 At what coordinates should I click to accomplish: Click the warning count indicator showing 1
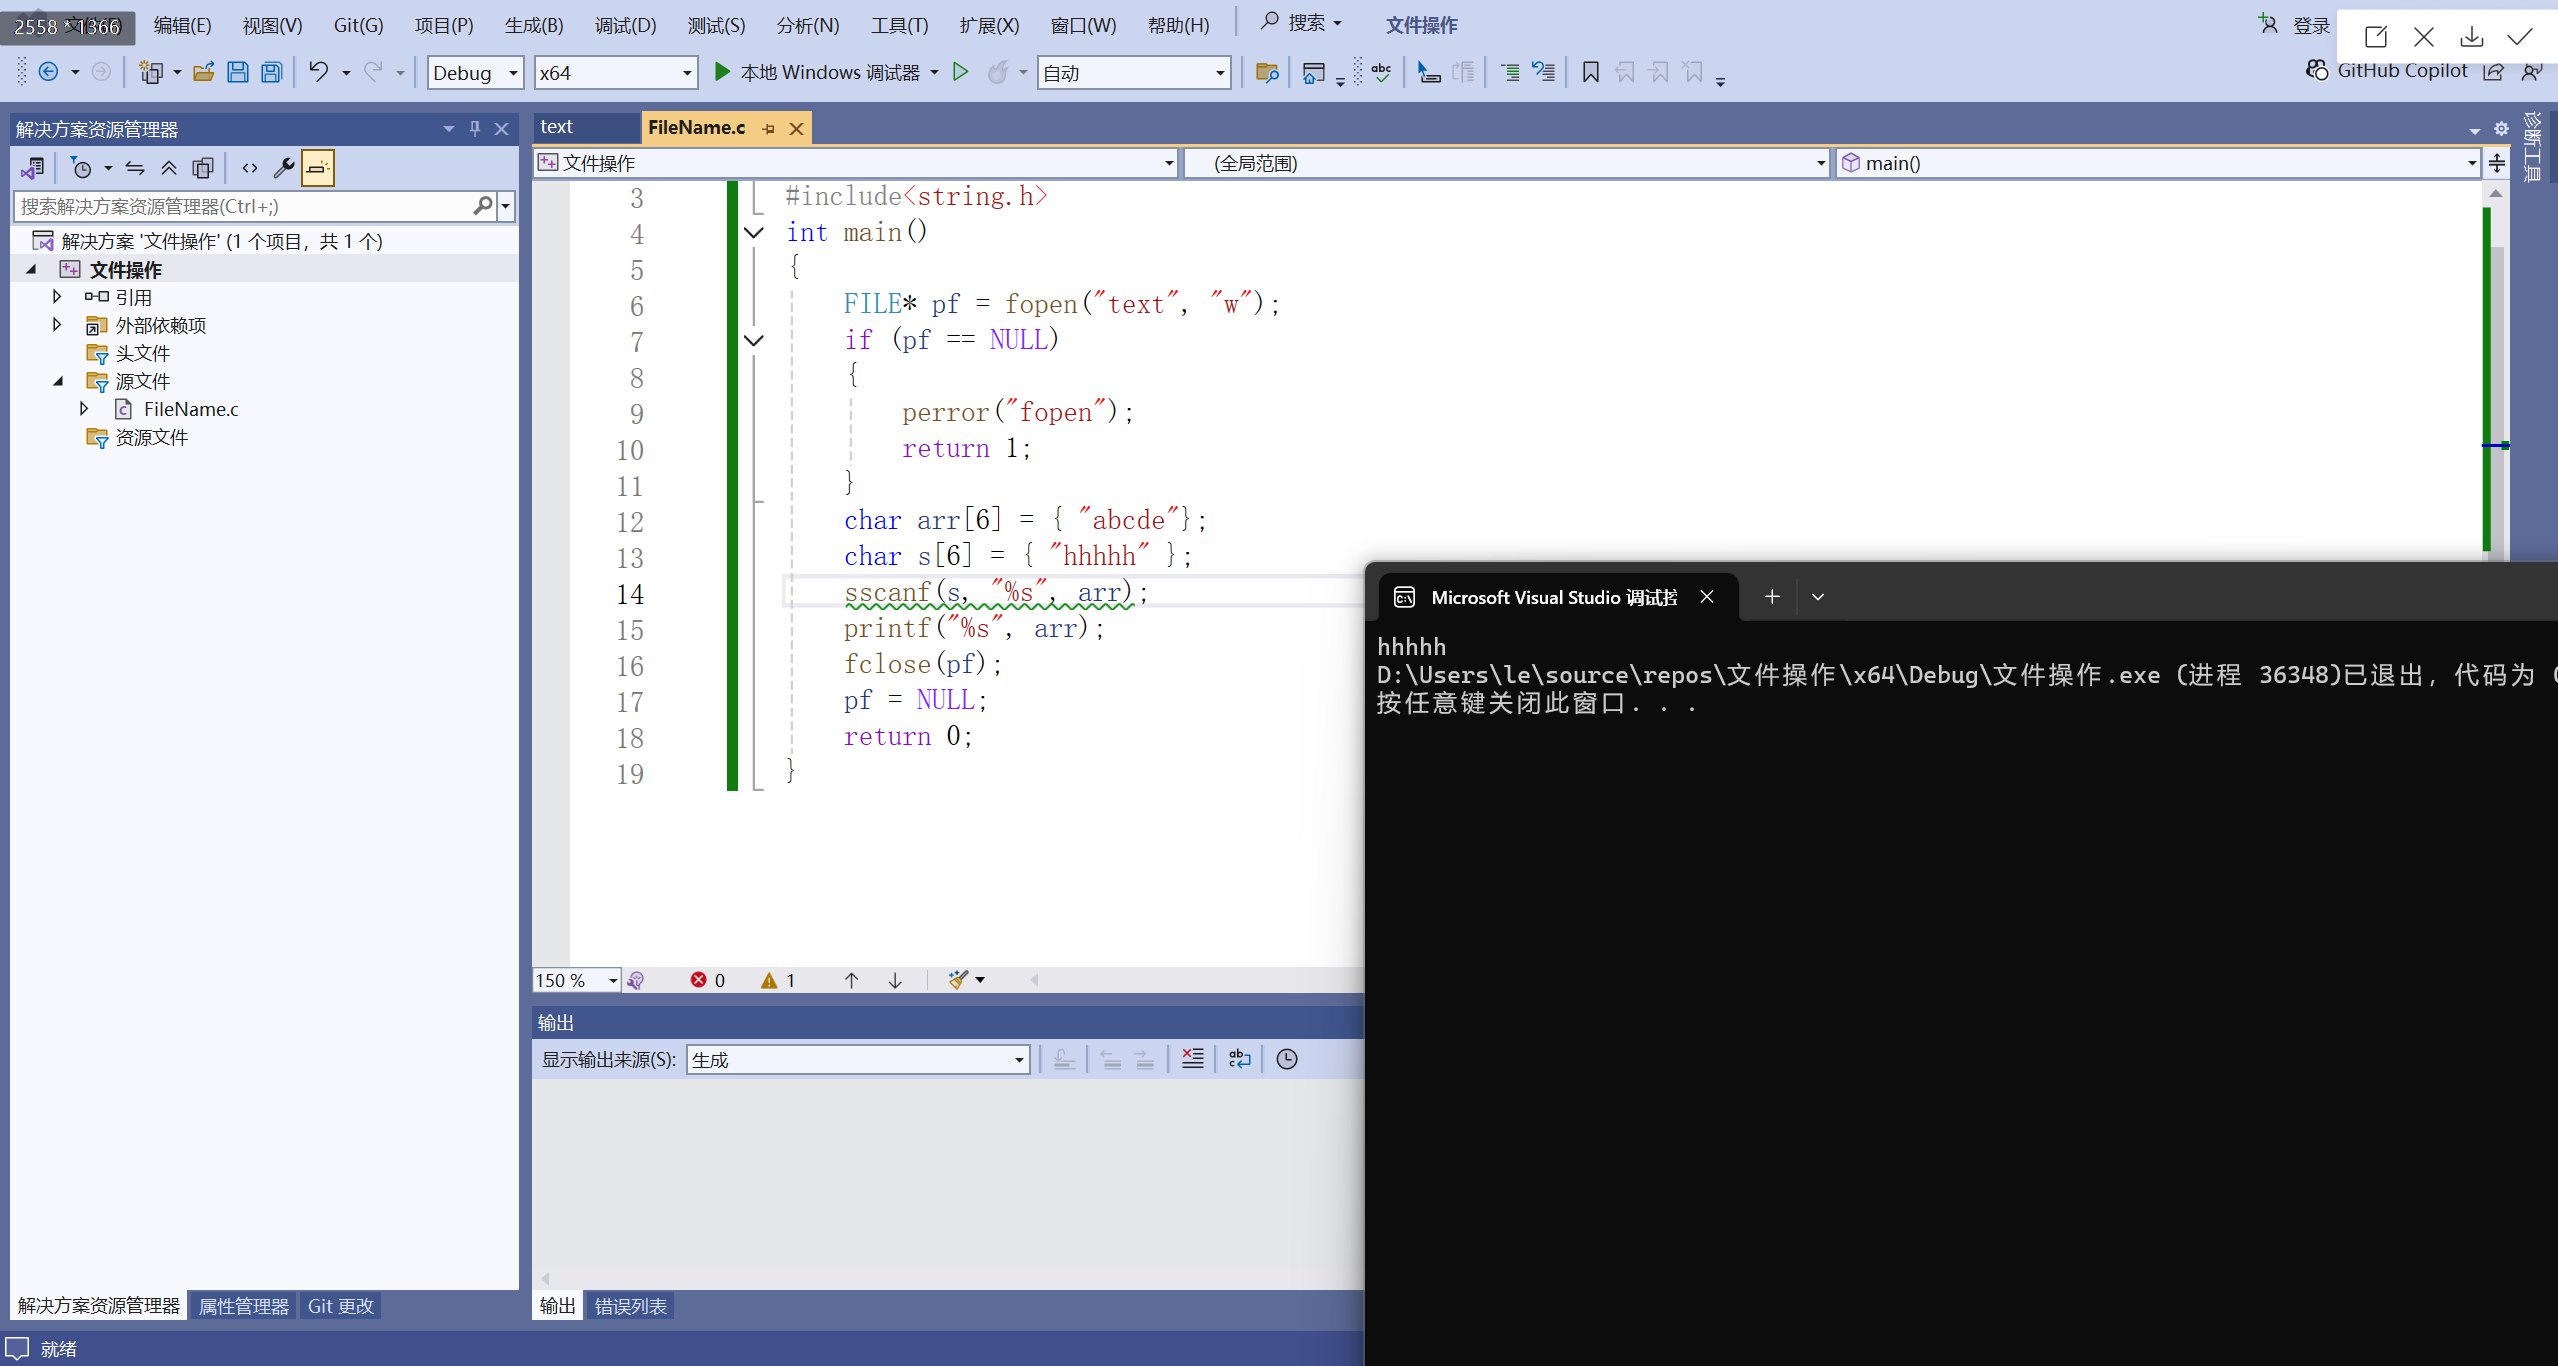778,980
